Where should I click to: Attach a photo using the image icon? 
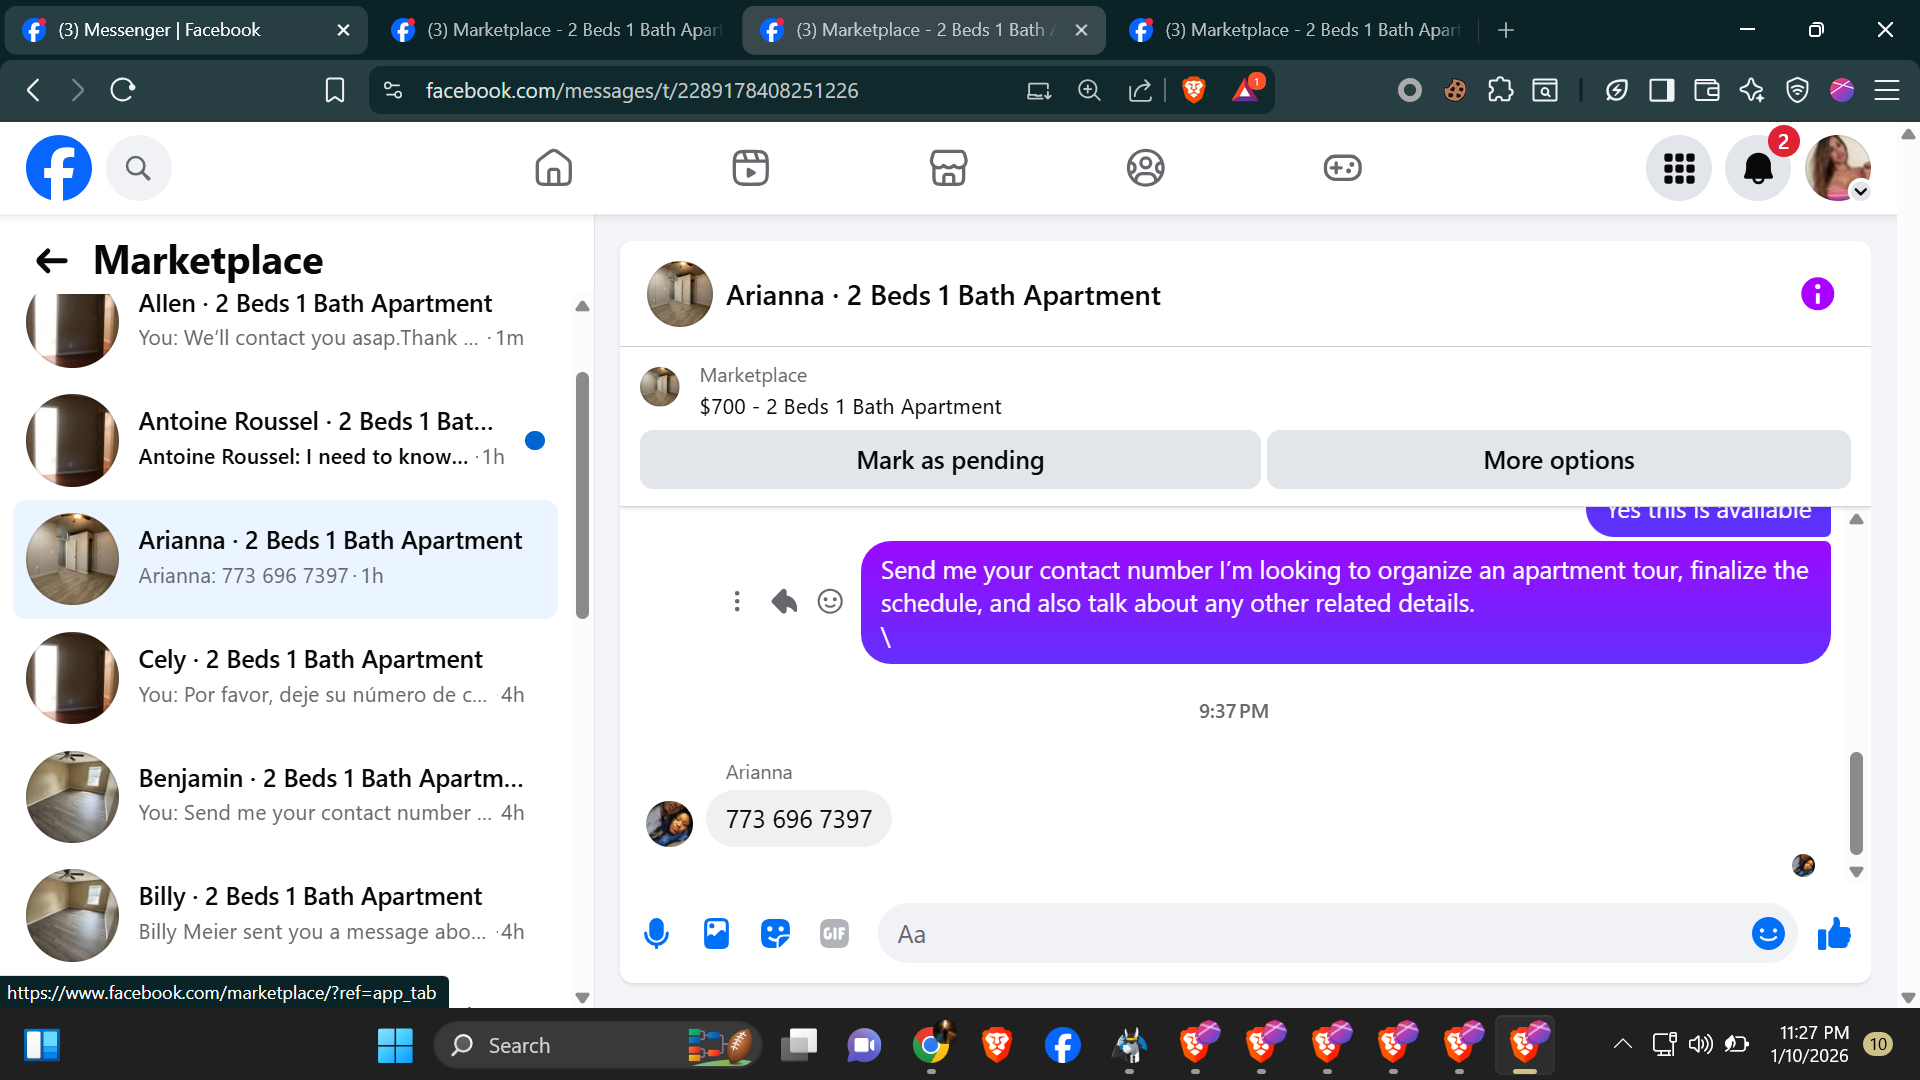click(716, 934)
